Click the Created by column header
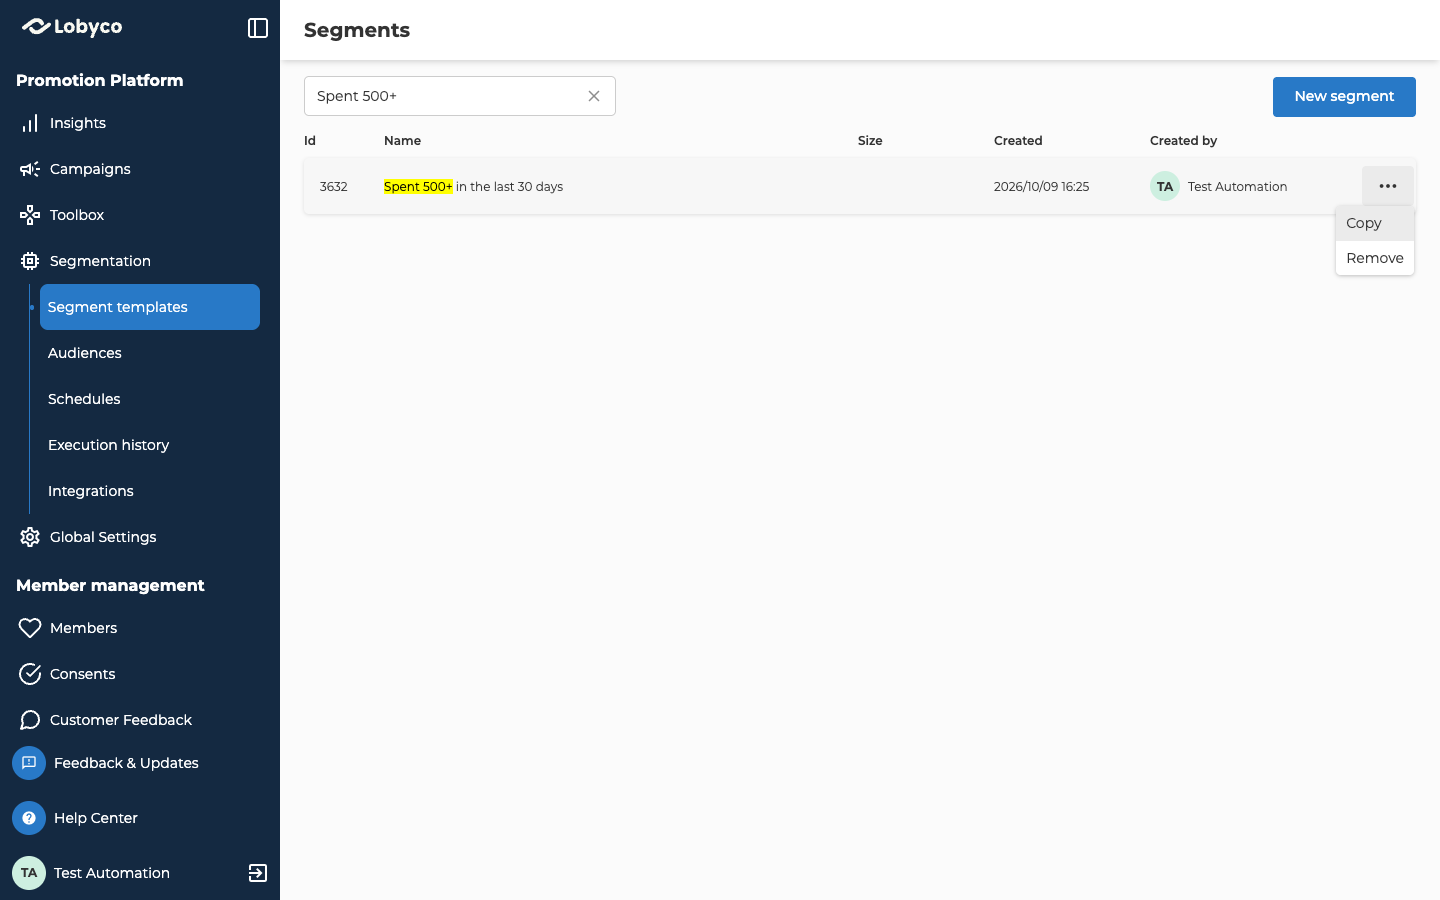 pos(1183,141)
